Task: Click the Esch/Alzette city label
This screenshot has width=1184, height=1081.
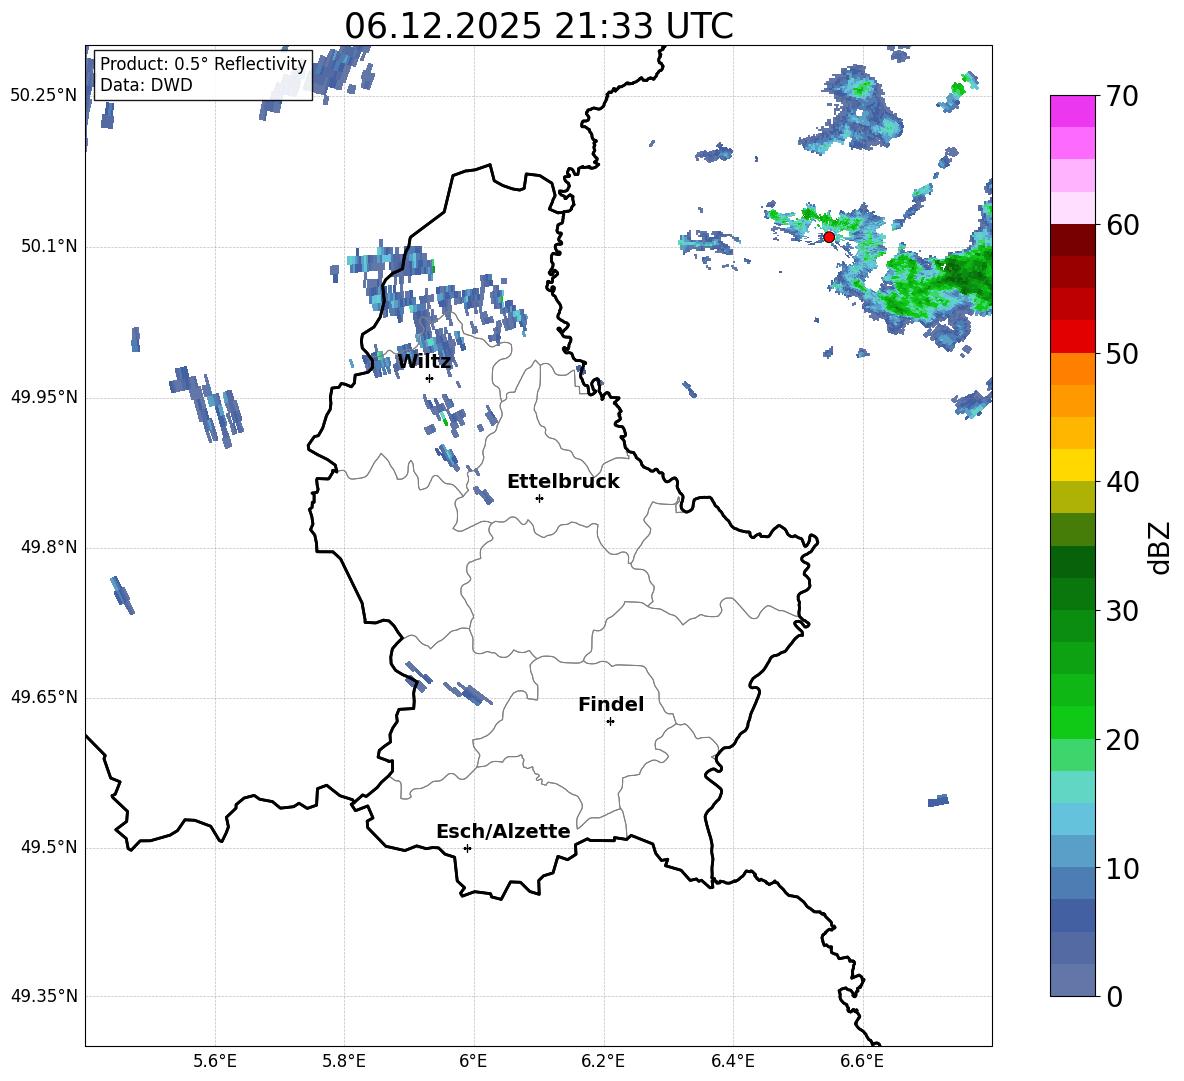Action: 503,831
